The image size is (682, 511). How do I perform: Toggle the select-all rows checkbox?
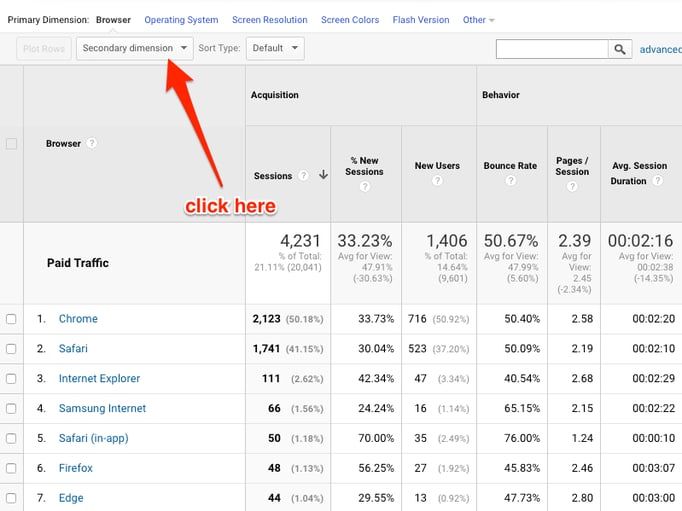click(11, 144)
